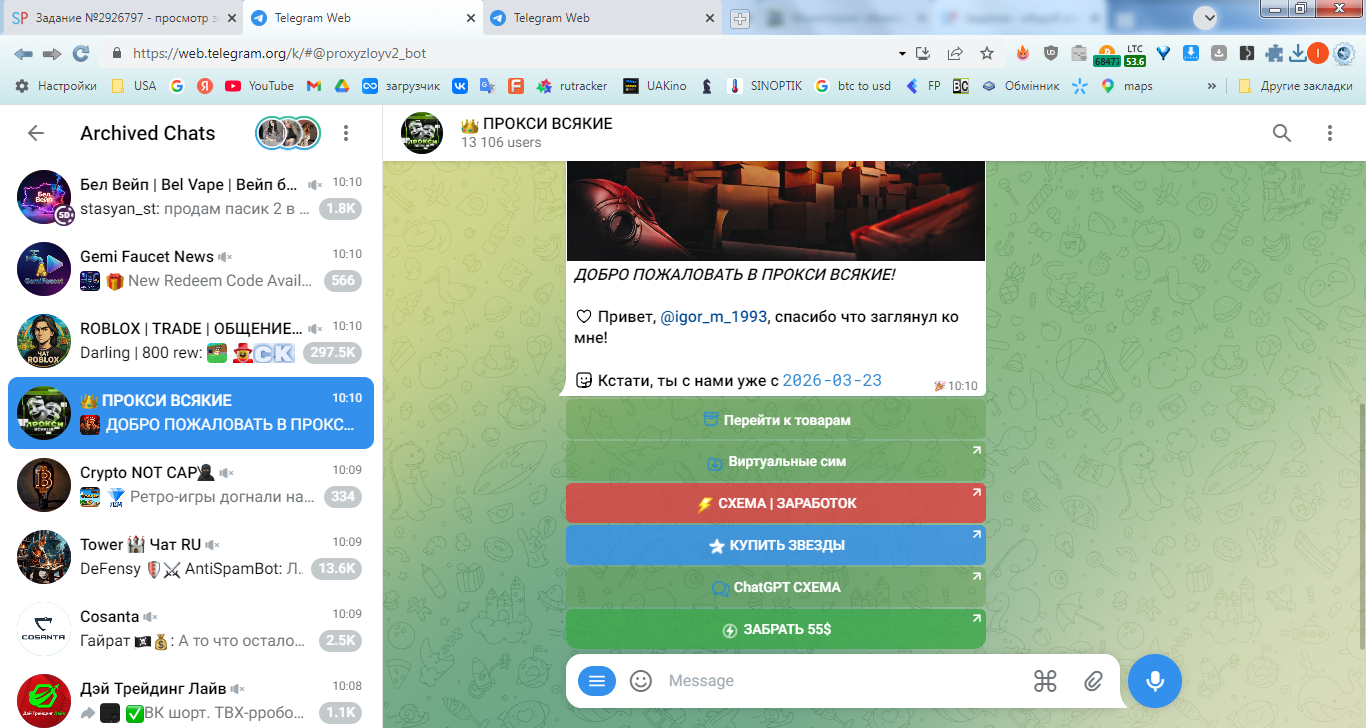Image resolution: width=1366 pixels, height=728 pixels.
Task: Open the USA bookmarks folder
Action: coord(134,86)
